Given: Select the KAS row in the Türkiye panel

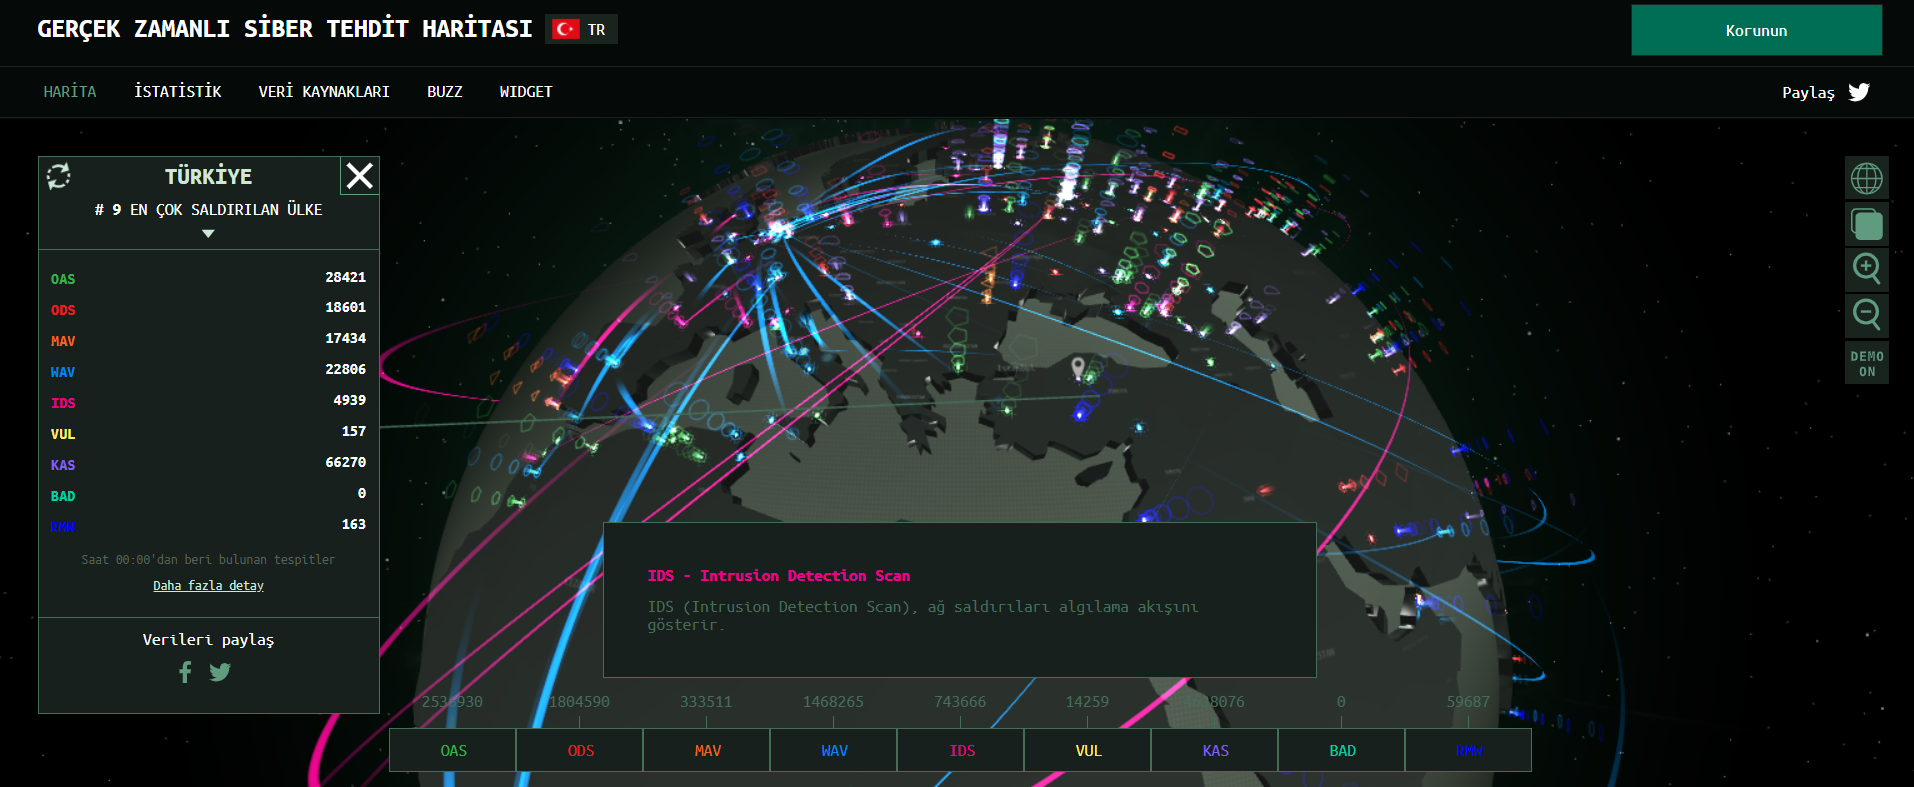Looking at the screenshot, I should click(208, 464).
